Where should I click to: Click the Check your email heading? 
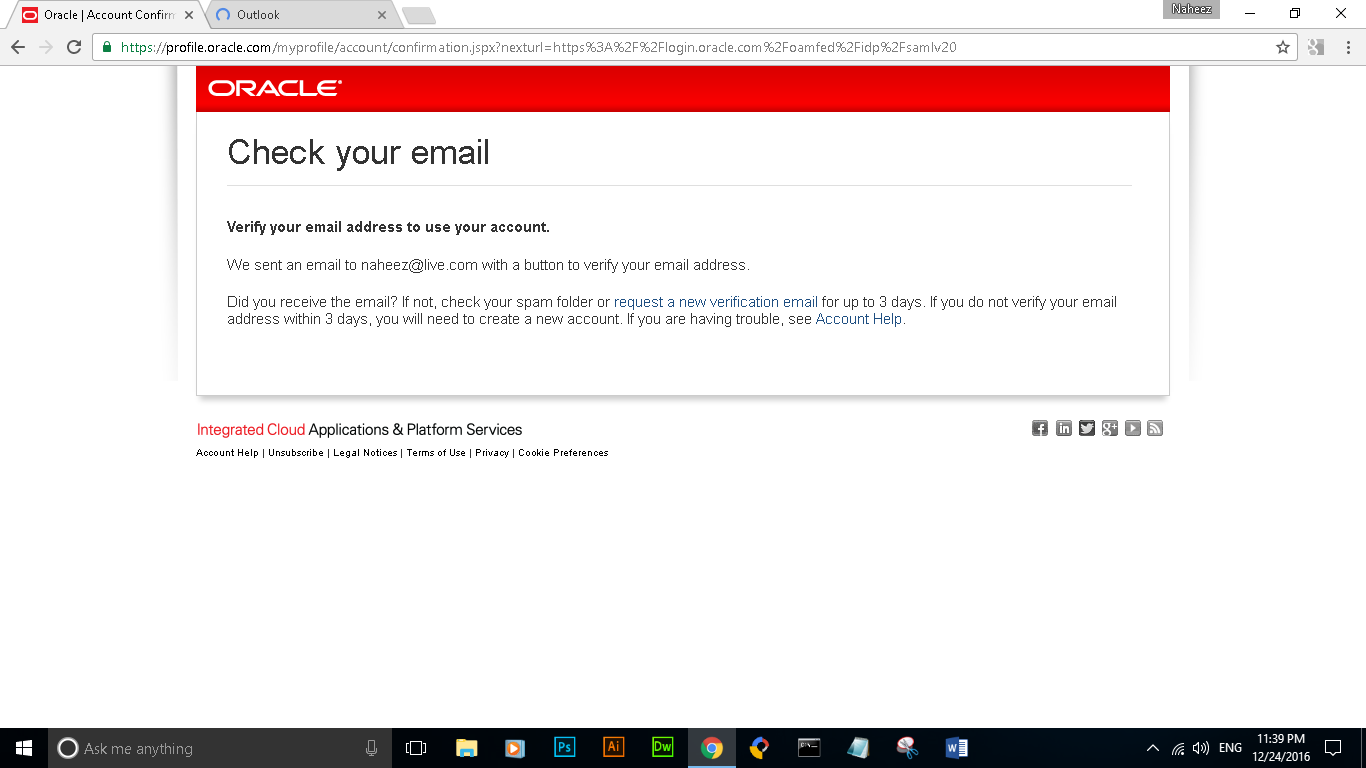358,152
